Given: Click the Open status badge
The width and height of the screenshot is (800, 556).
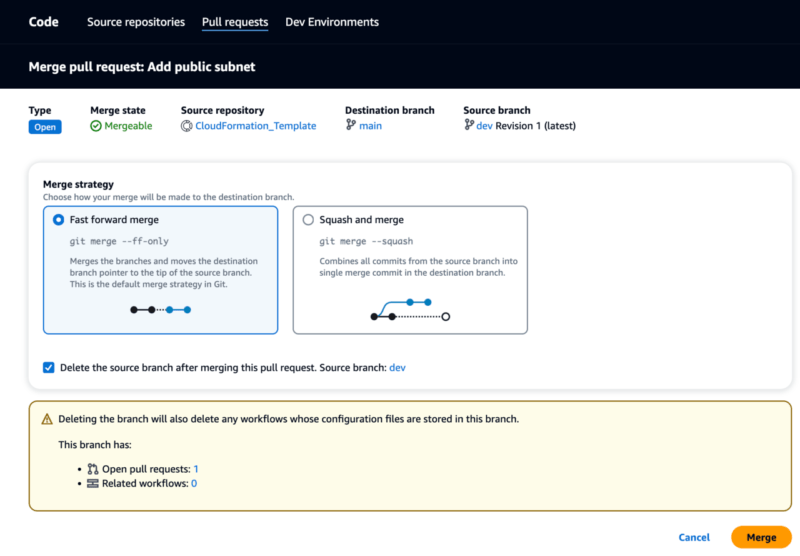Looking at the screenshot, I should coord(45,127).
